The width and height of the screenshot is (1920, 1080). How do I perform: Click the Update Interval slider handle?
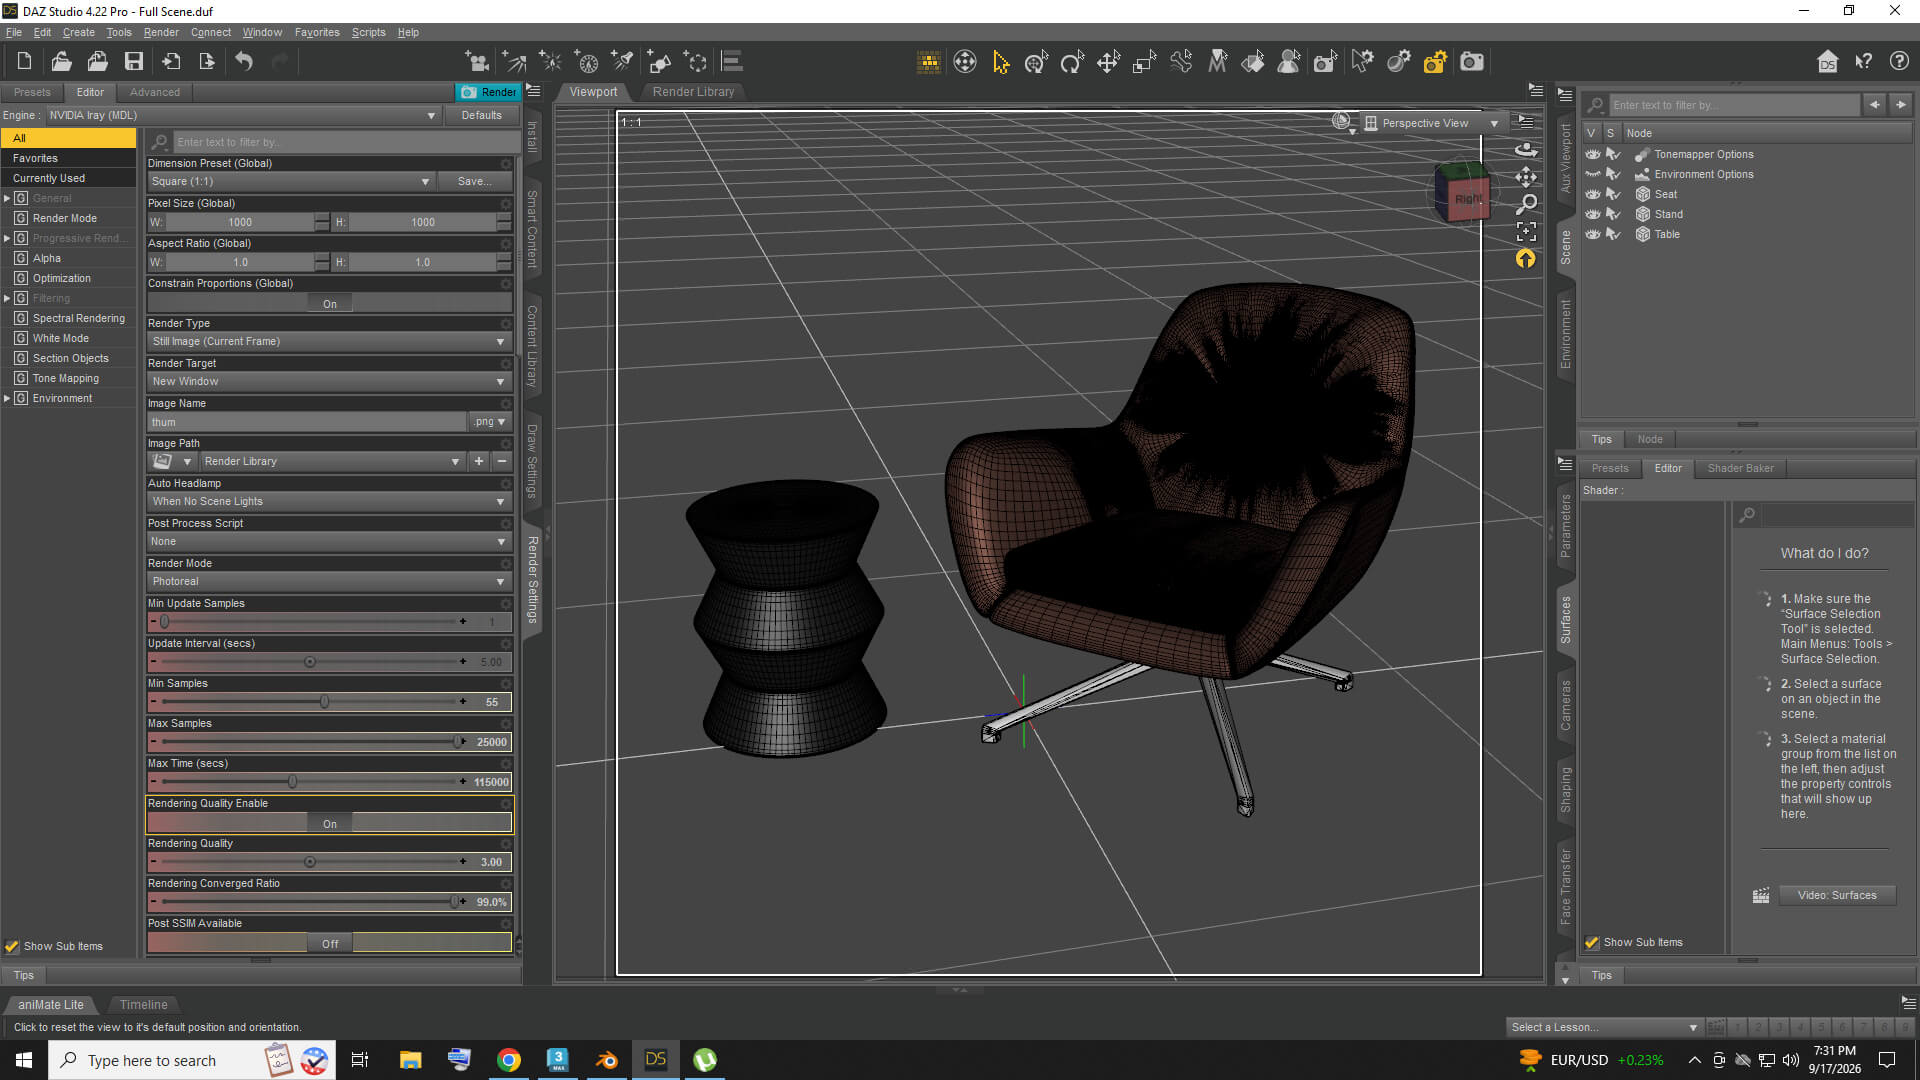coord(310,662)
